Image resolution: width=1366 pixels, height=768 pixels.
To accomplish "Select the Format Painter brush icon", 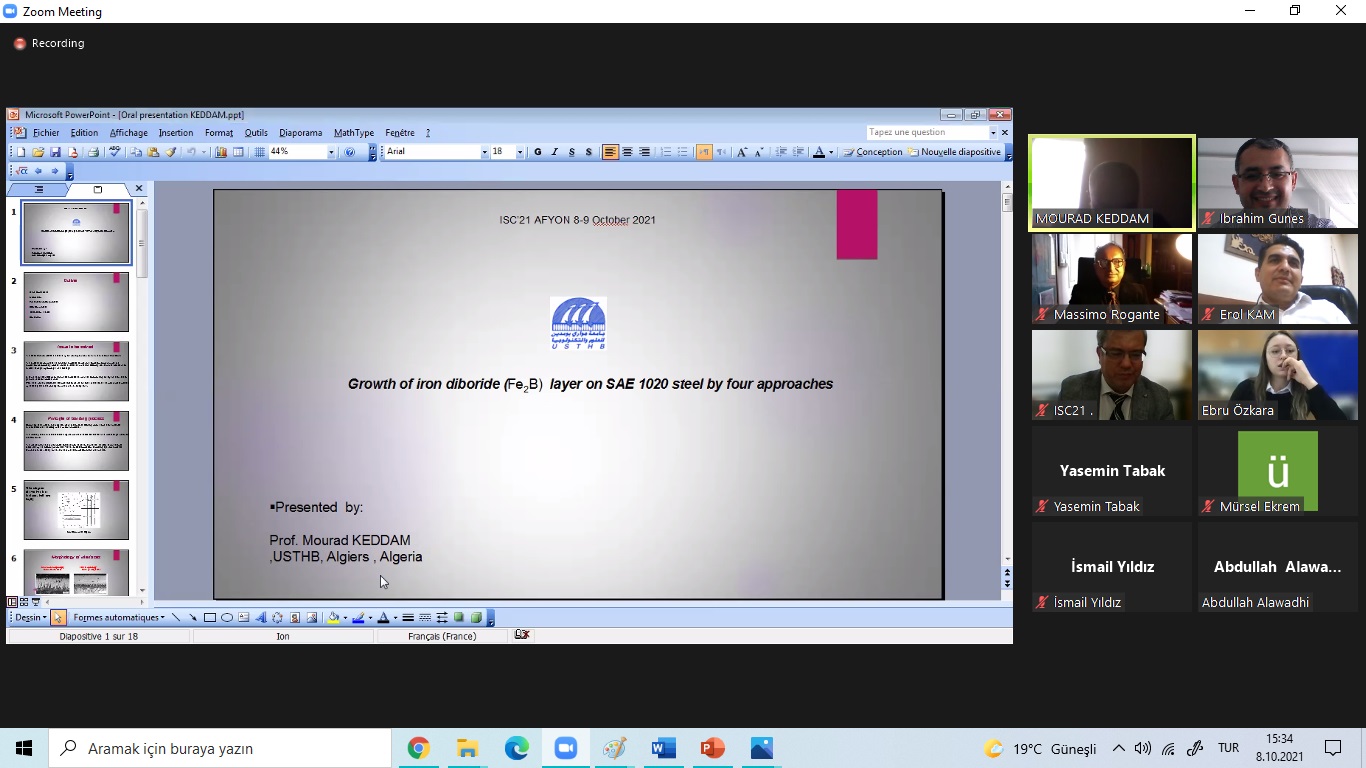I will coord(171,152).
